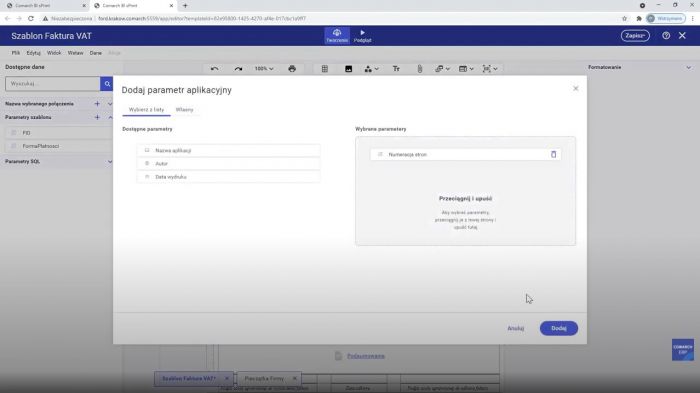
Task: Expand the link tool dropdown arrow
Action: pos(448,69)
